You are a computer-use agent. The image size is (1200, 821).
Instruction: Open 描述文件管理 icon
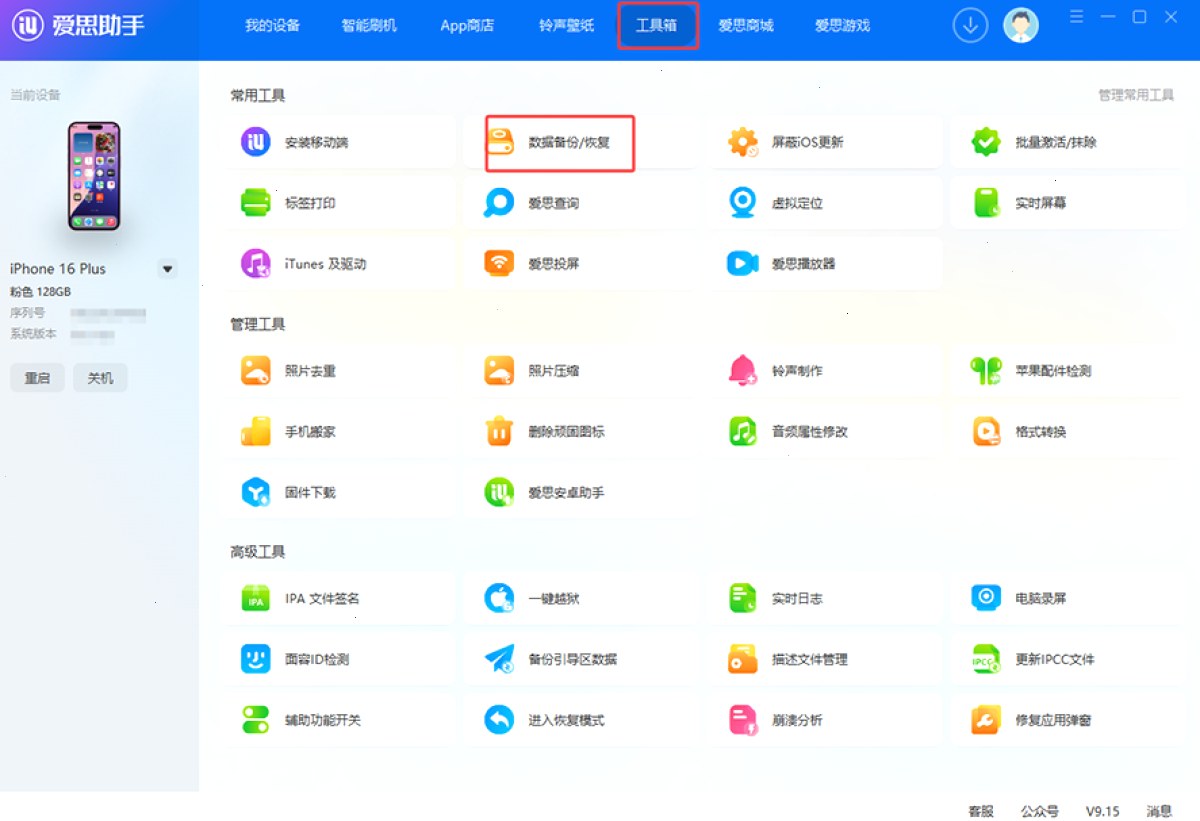[743, 660]
